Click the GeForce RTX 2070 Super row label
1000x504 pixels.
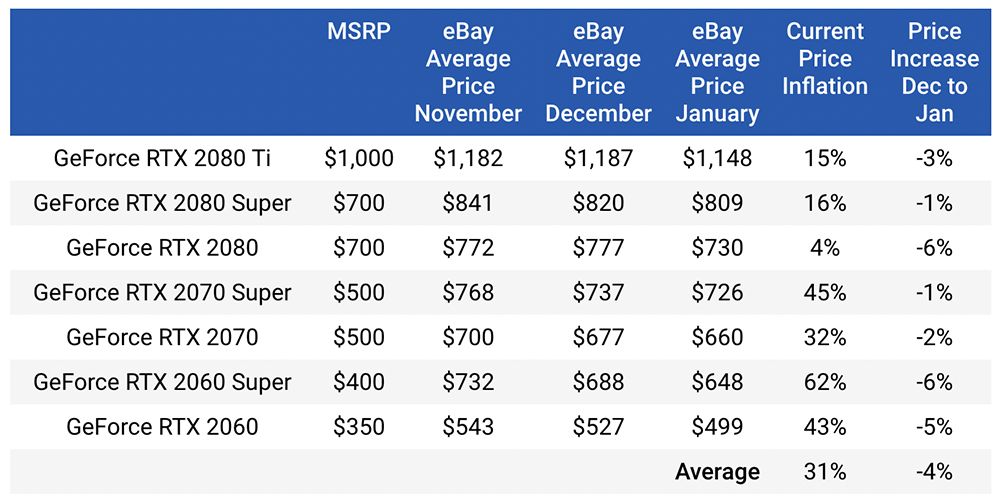pos(163,292)
